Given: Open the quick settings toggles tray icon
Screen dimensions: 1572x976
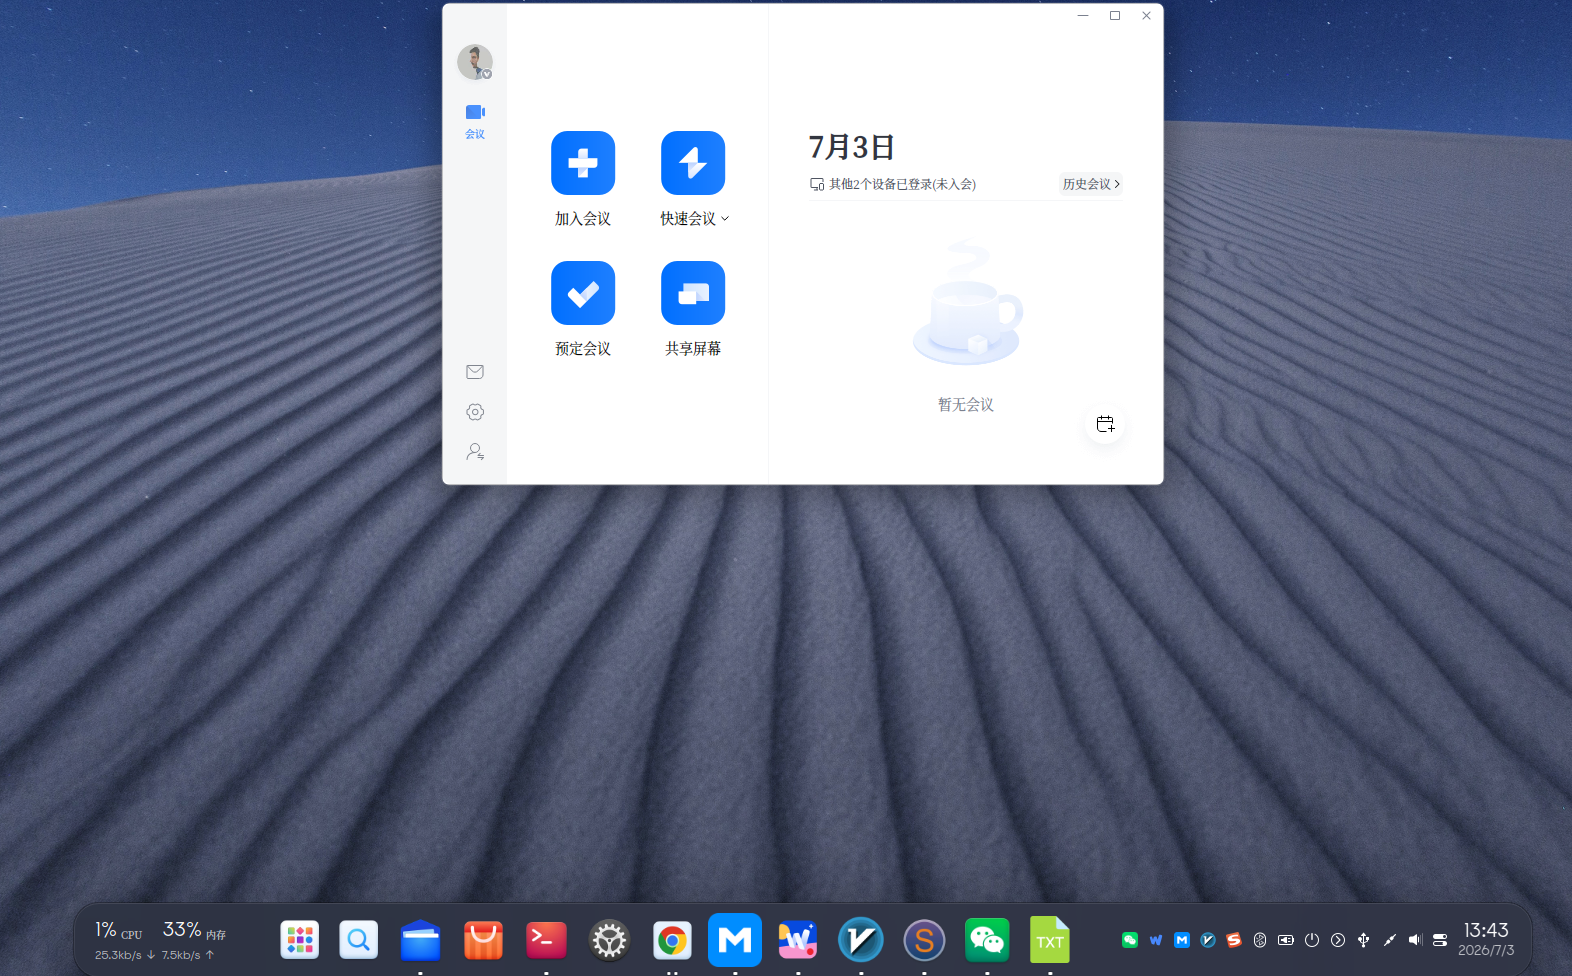Looking at the screenshot, I should click(1440, 940).
